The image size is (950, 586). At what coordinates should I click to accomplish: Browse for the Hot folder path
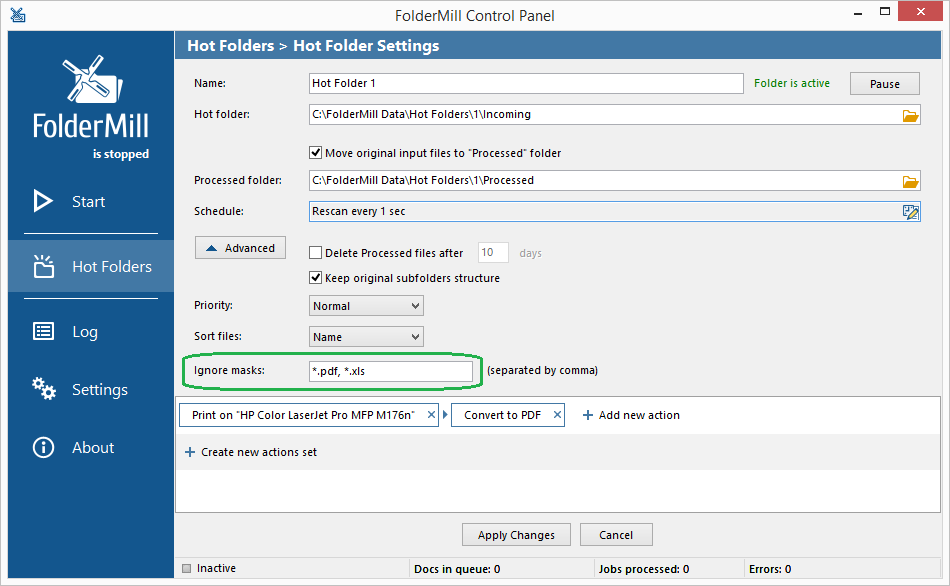910,115
